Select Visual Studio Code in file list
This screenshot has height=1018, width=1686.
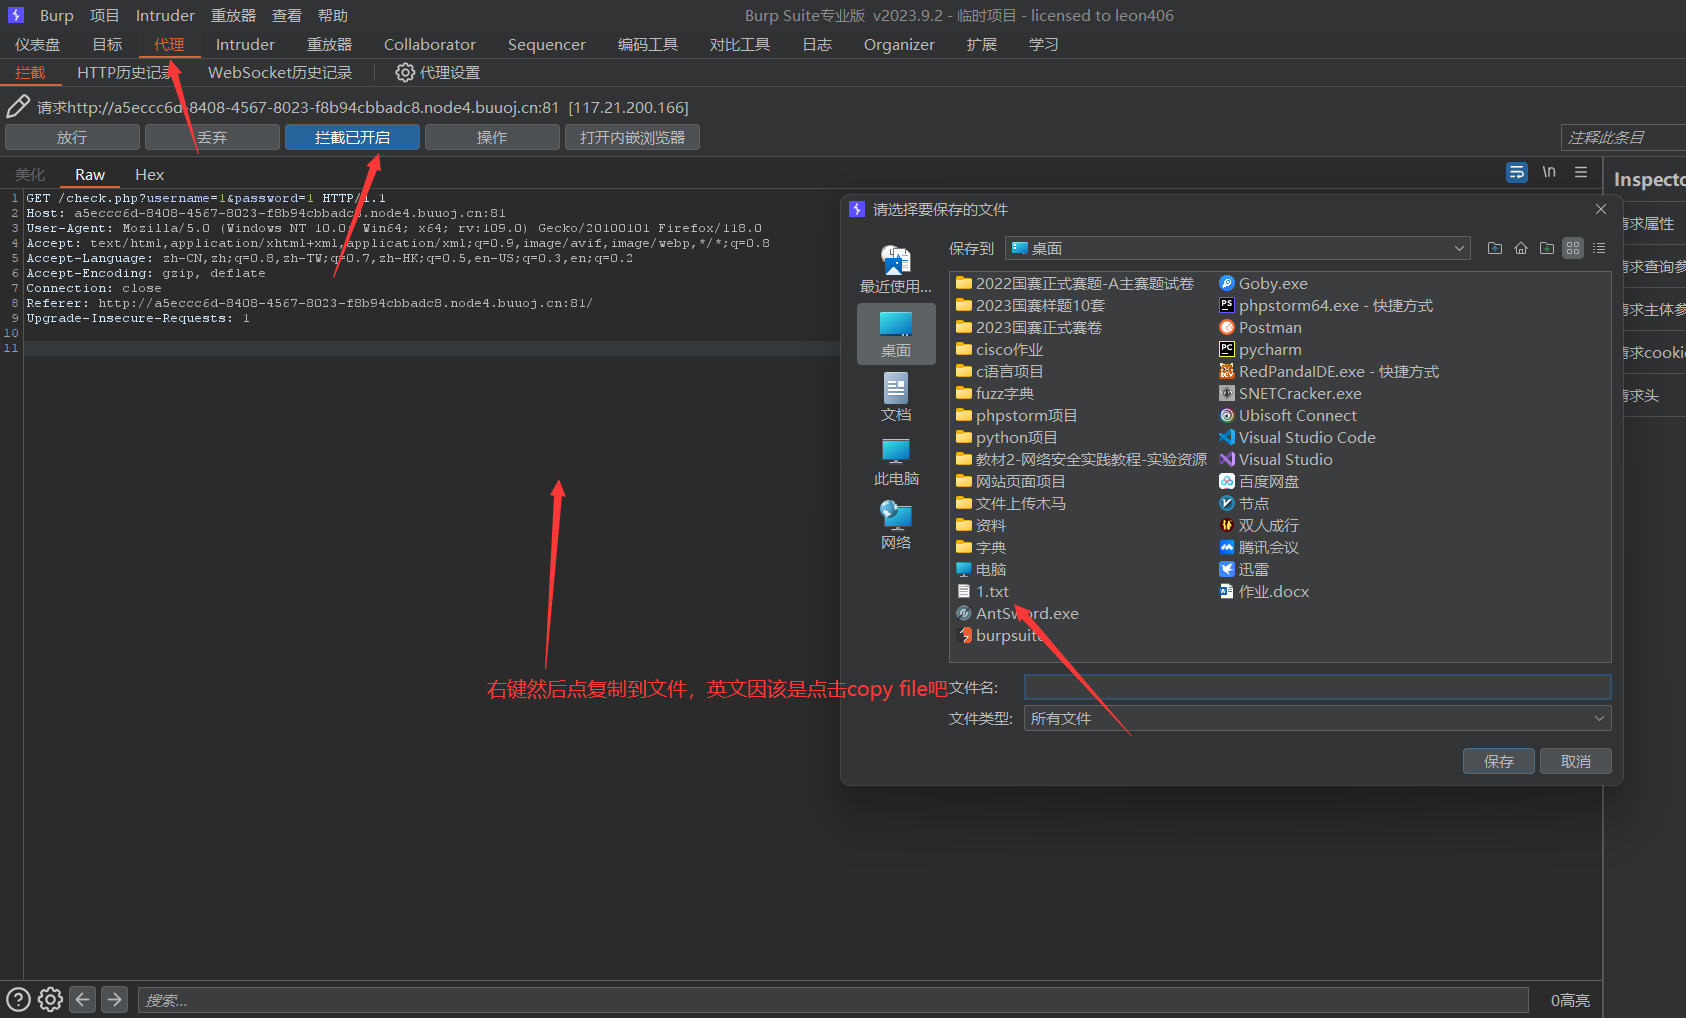click(x=1297, y=437)
